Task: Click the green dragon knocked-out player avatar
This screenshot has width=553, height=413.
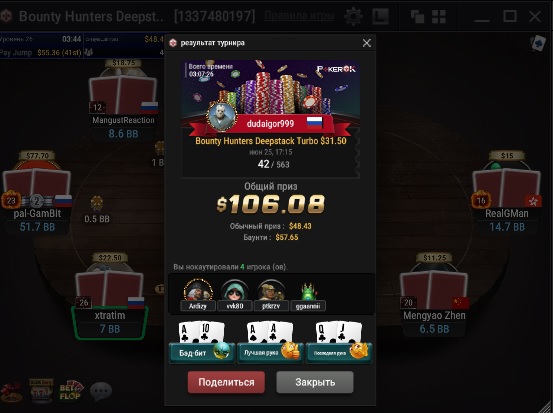Action: pyautogui.click(x=308, y=291)
